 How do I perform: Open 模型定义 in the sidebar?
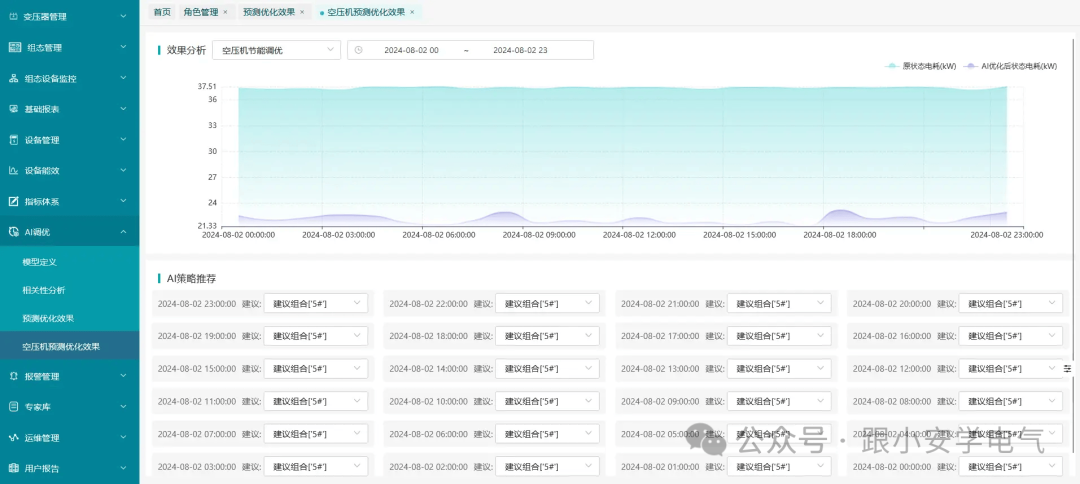point(39,262)
